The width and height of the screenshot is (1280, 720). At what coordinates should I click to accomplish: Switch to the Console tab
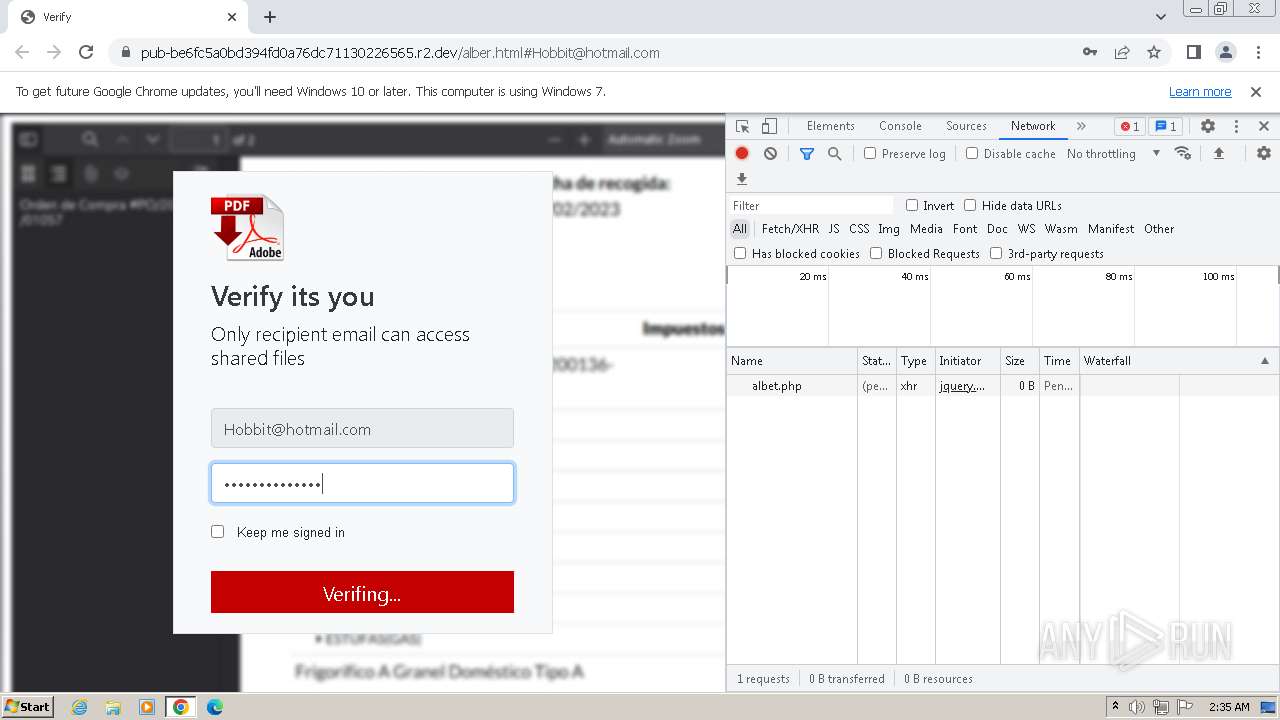(900, 126)
